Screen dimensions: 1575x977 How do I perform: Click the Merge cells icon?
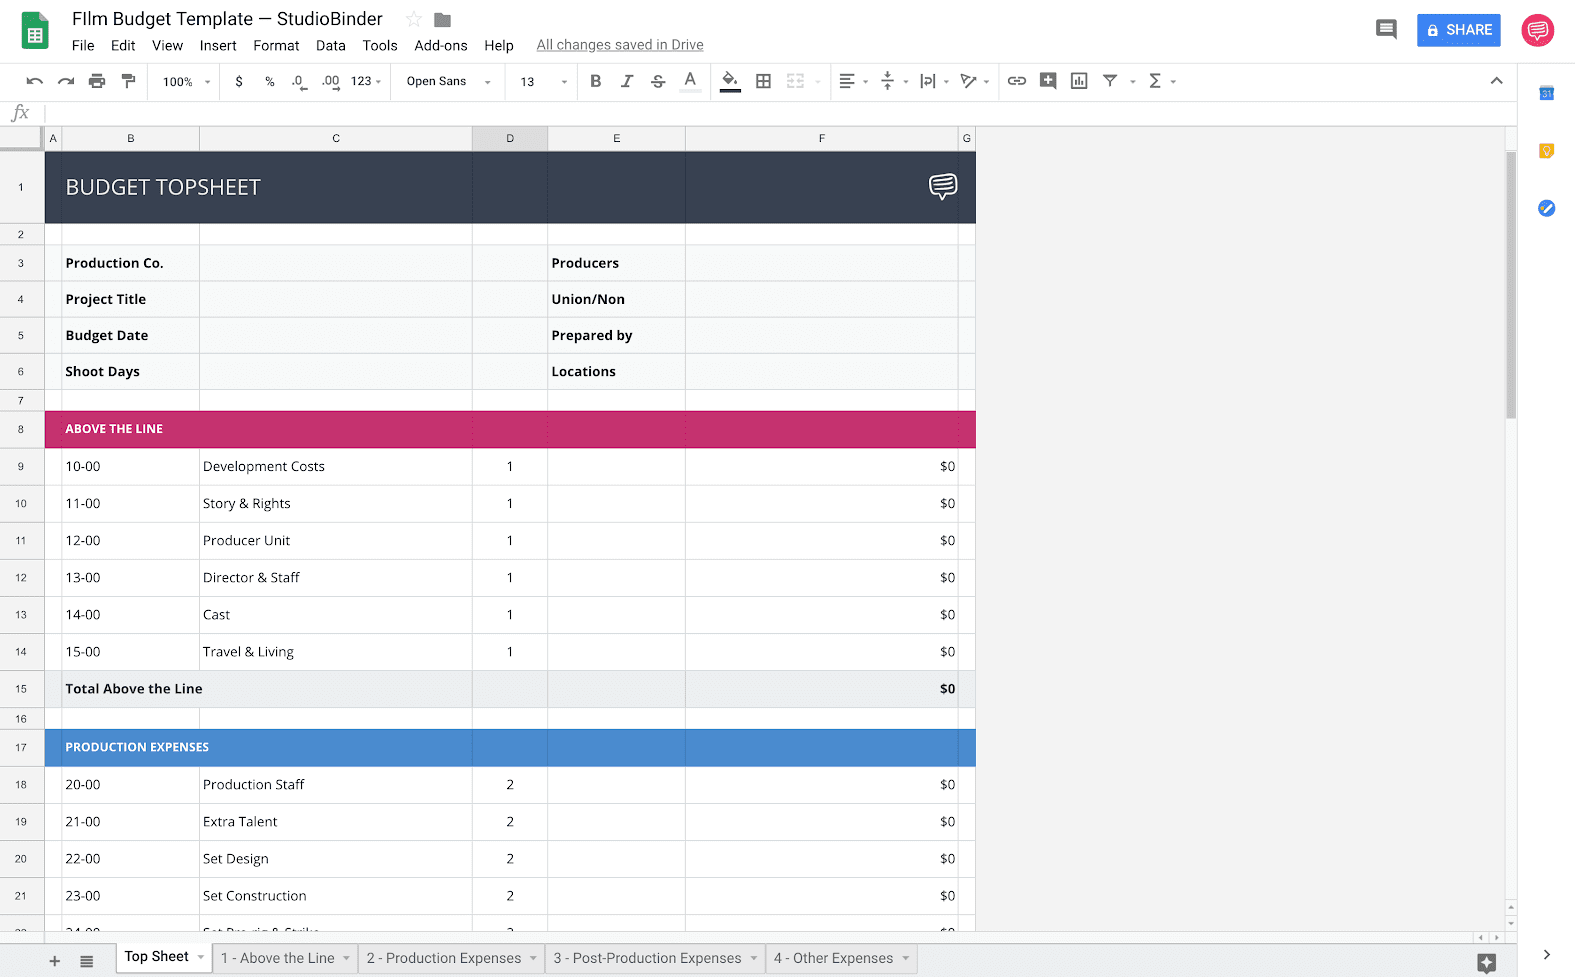coord(795,81)
